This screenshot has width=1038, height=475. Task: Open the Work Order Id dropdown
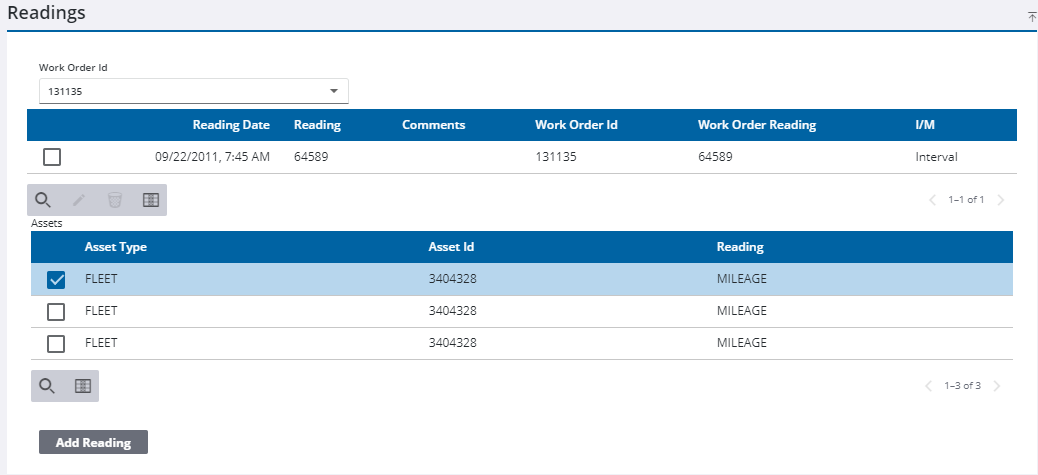pos(194,91)
